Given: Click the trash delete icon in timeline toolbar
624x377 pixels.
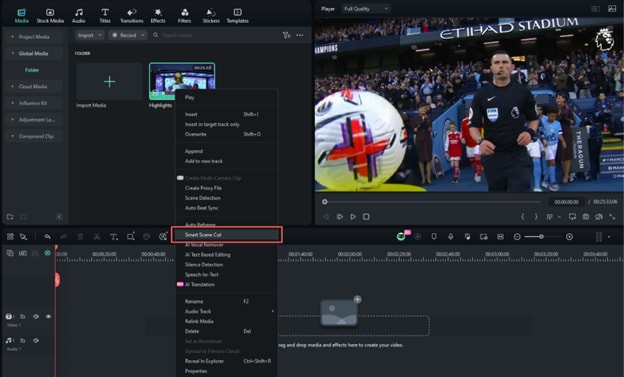Looking at the screenshot, I should click(80, 237).
